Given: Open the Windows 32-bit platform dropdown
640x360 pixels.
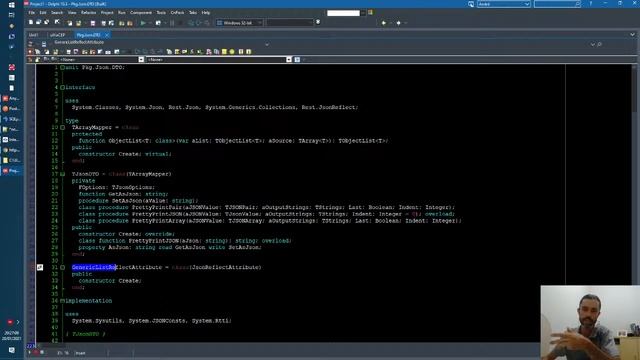Looking at the screenshot, I should [260, 23].
